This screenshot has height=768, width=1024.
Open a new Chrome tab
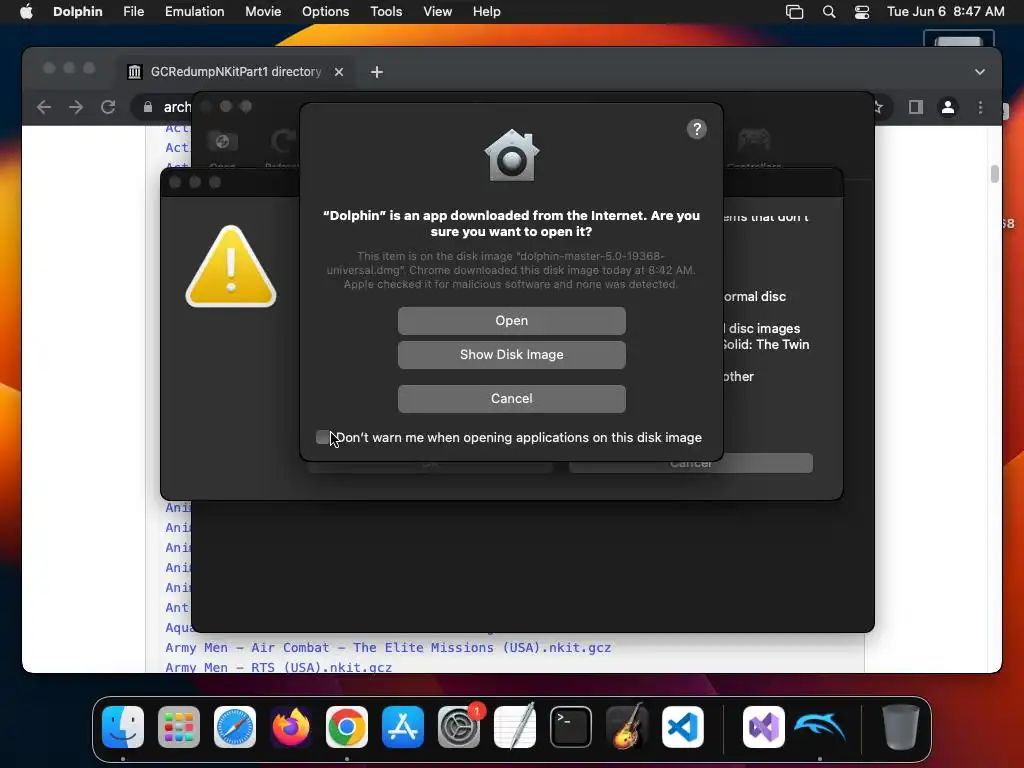[x=377, y=72]
